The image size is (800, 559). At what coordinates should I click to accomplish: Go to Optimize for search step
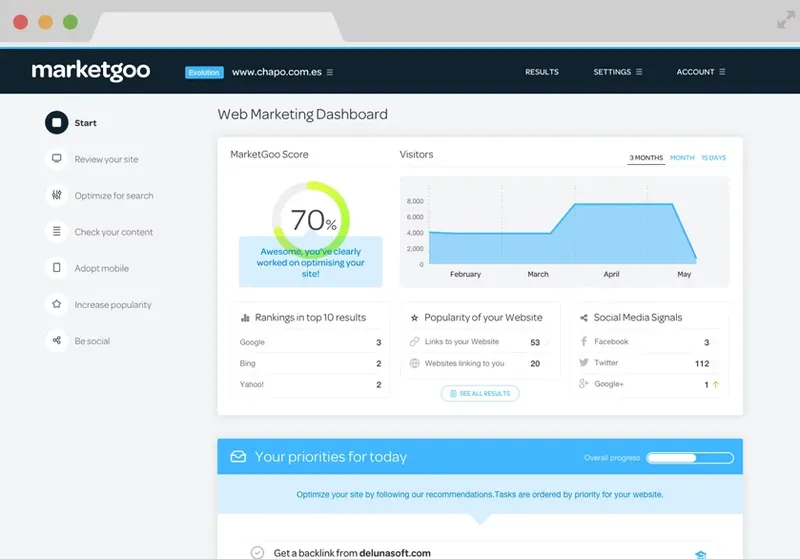114,195
